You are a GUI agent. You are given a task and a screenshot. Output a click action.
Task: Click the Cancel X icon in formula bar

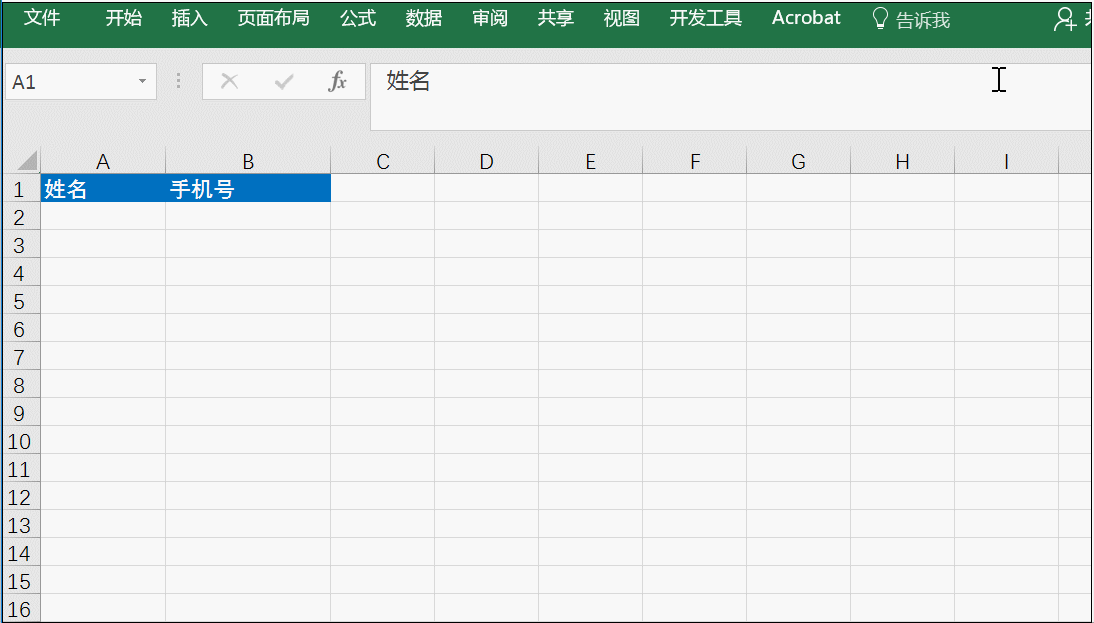(x=229, y=82)
